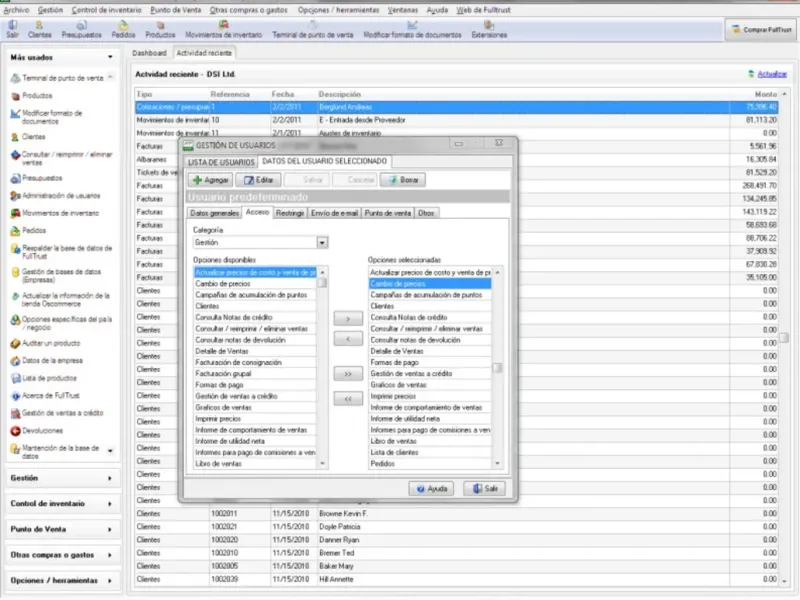The width and height of the screenshot is (800, 600).
Task: Open Gestión de ventas a crédito in sidebar
Action: click(x=57, y=413)
